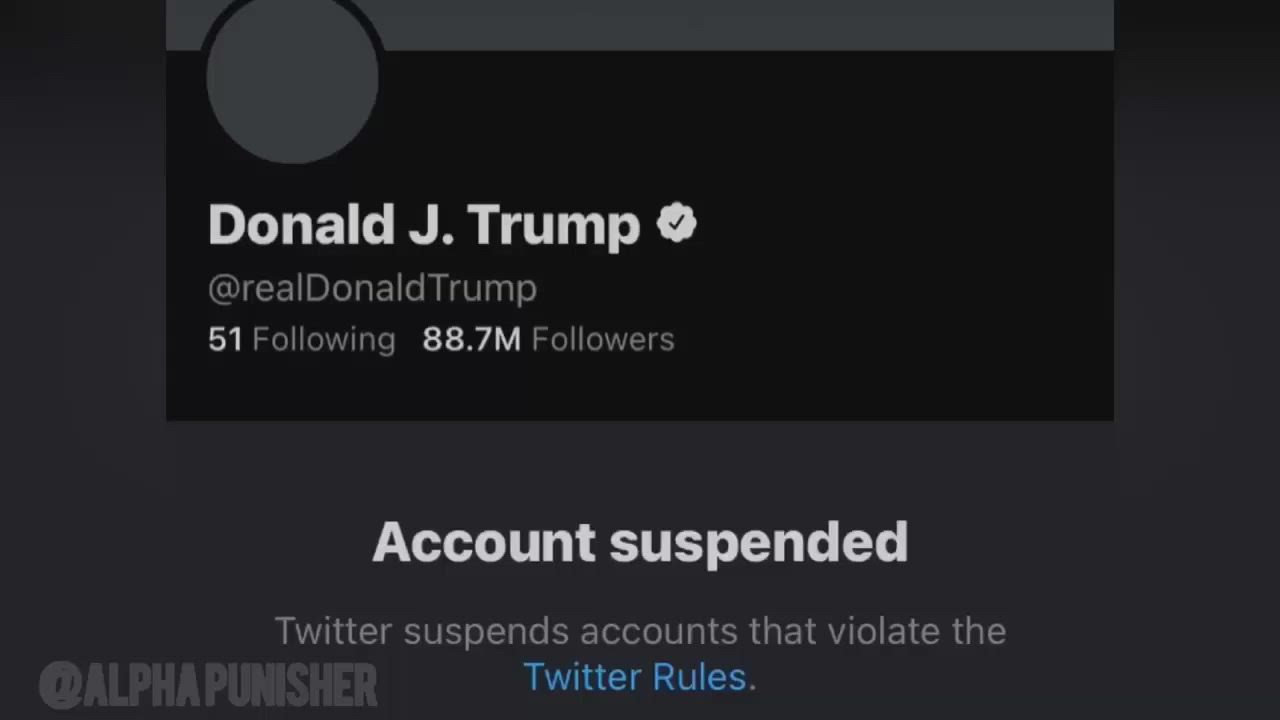Click the 51 following count number
Screen dimensions: 1280x720
(225, 340)
